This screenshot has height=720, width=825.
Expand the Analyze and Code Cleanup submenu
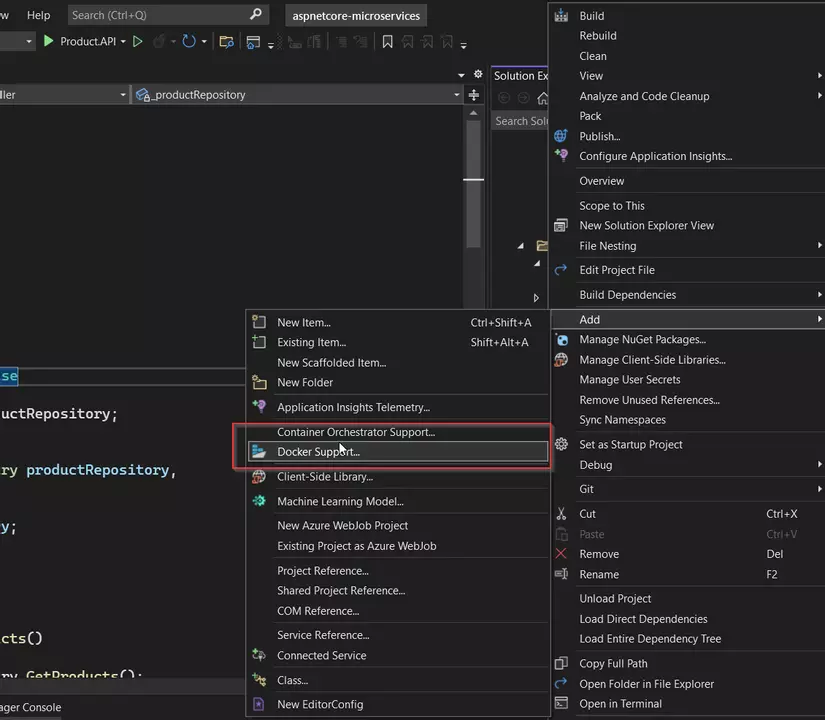[x=819, y=96]
